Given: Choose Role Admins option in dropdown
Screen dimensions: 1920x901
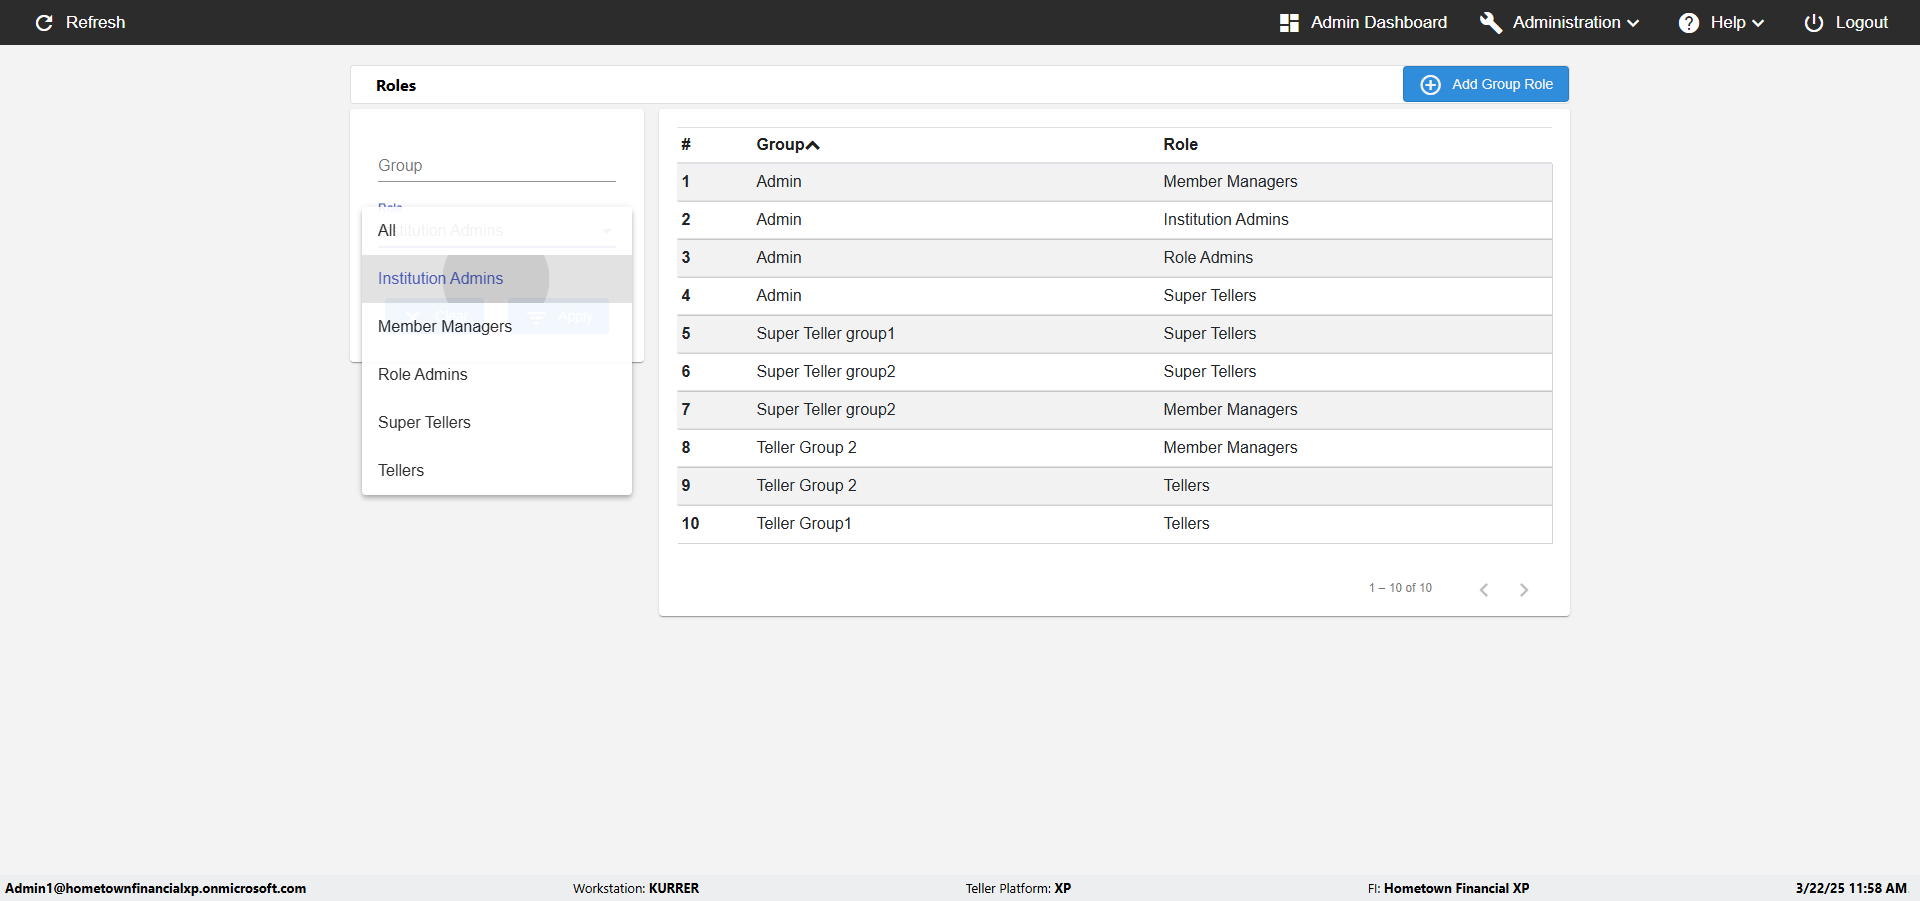Looking at the screenshot, I should (x=497, y=374).
